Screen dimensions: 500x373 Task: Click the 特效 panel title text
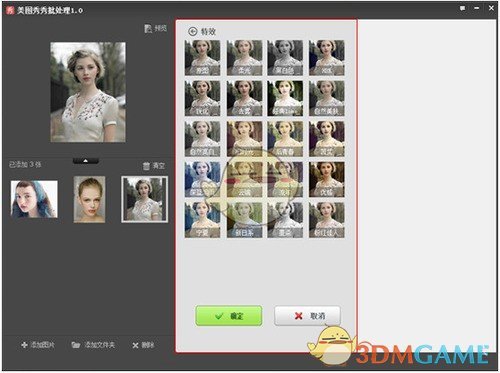tap(208, 32)
